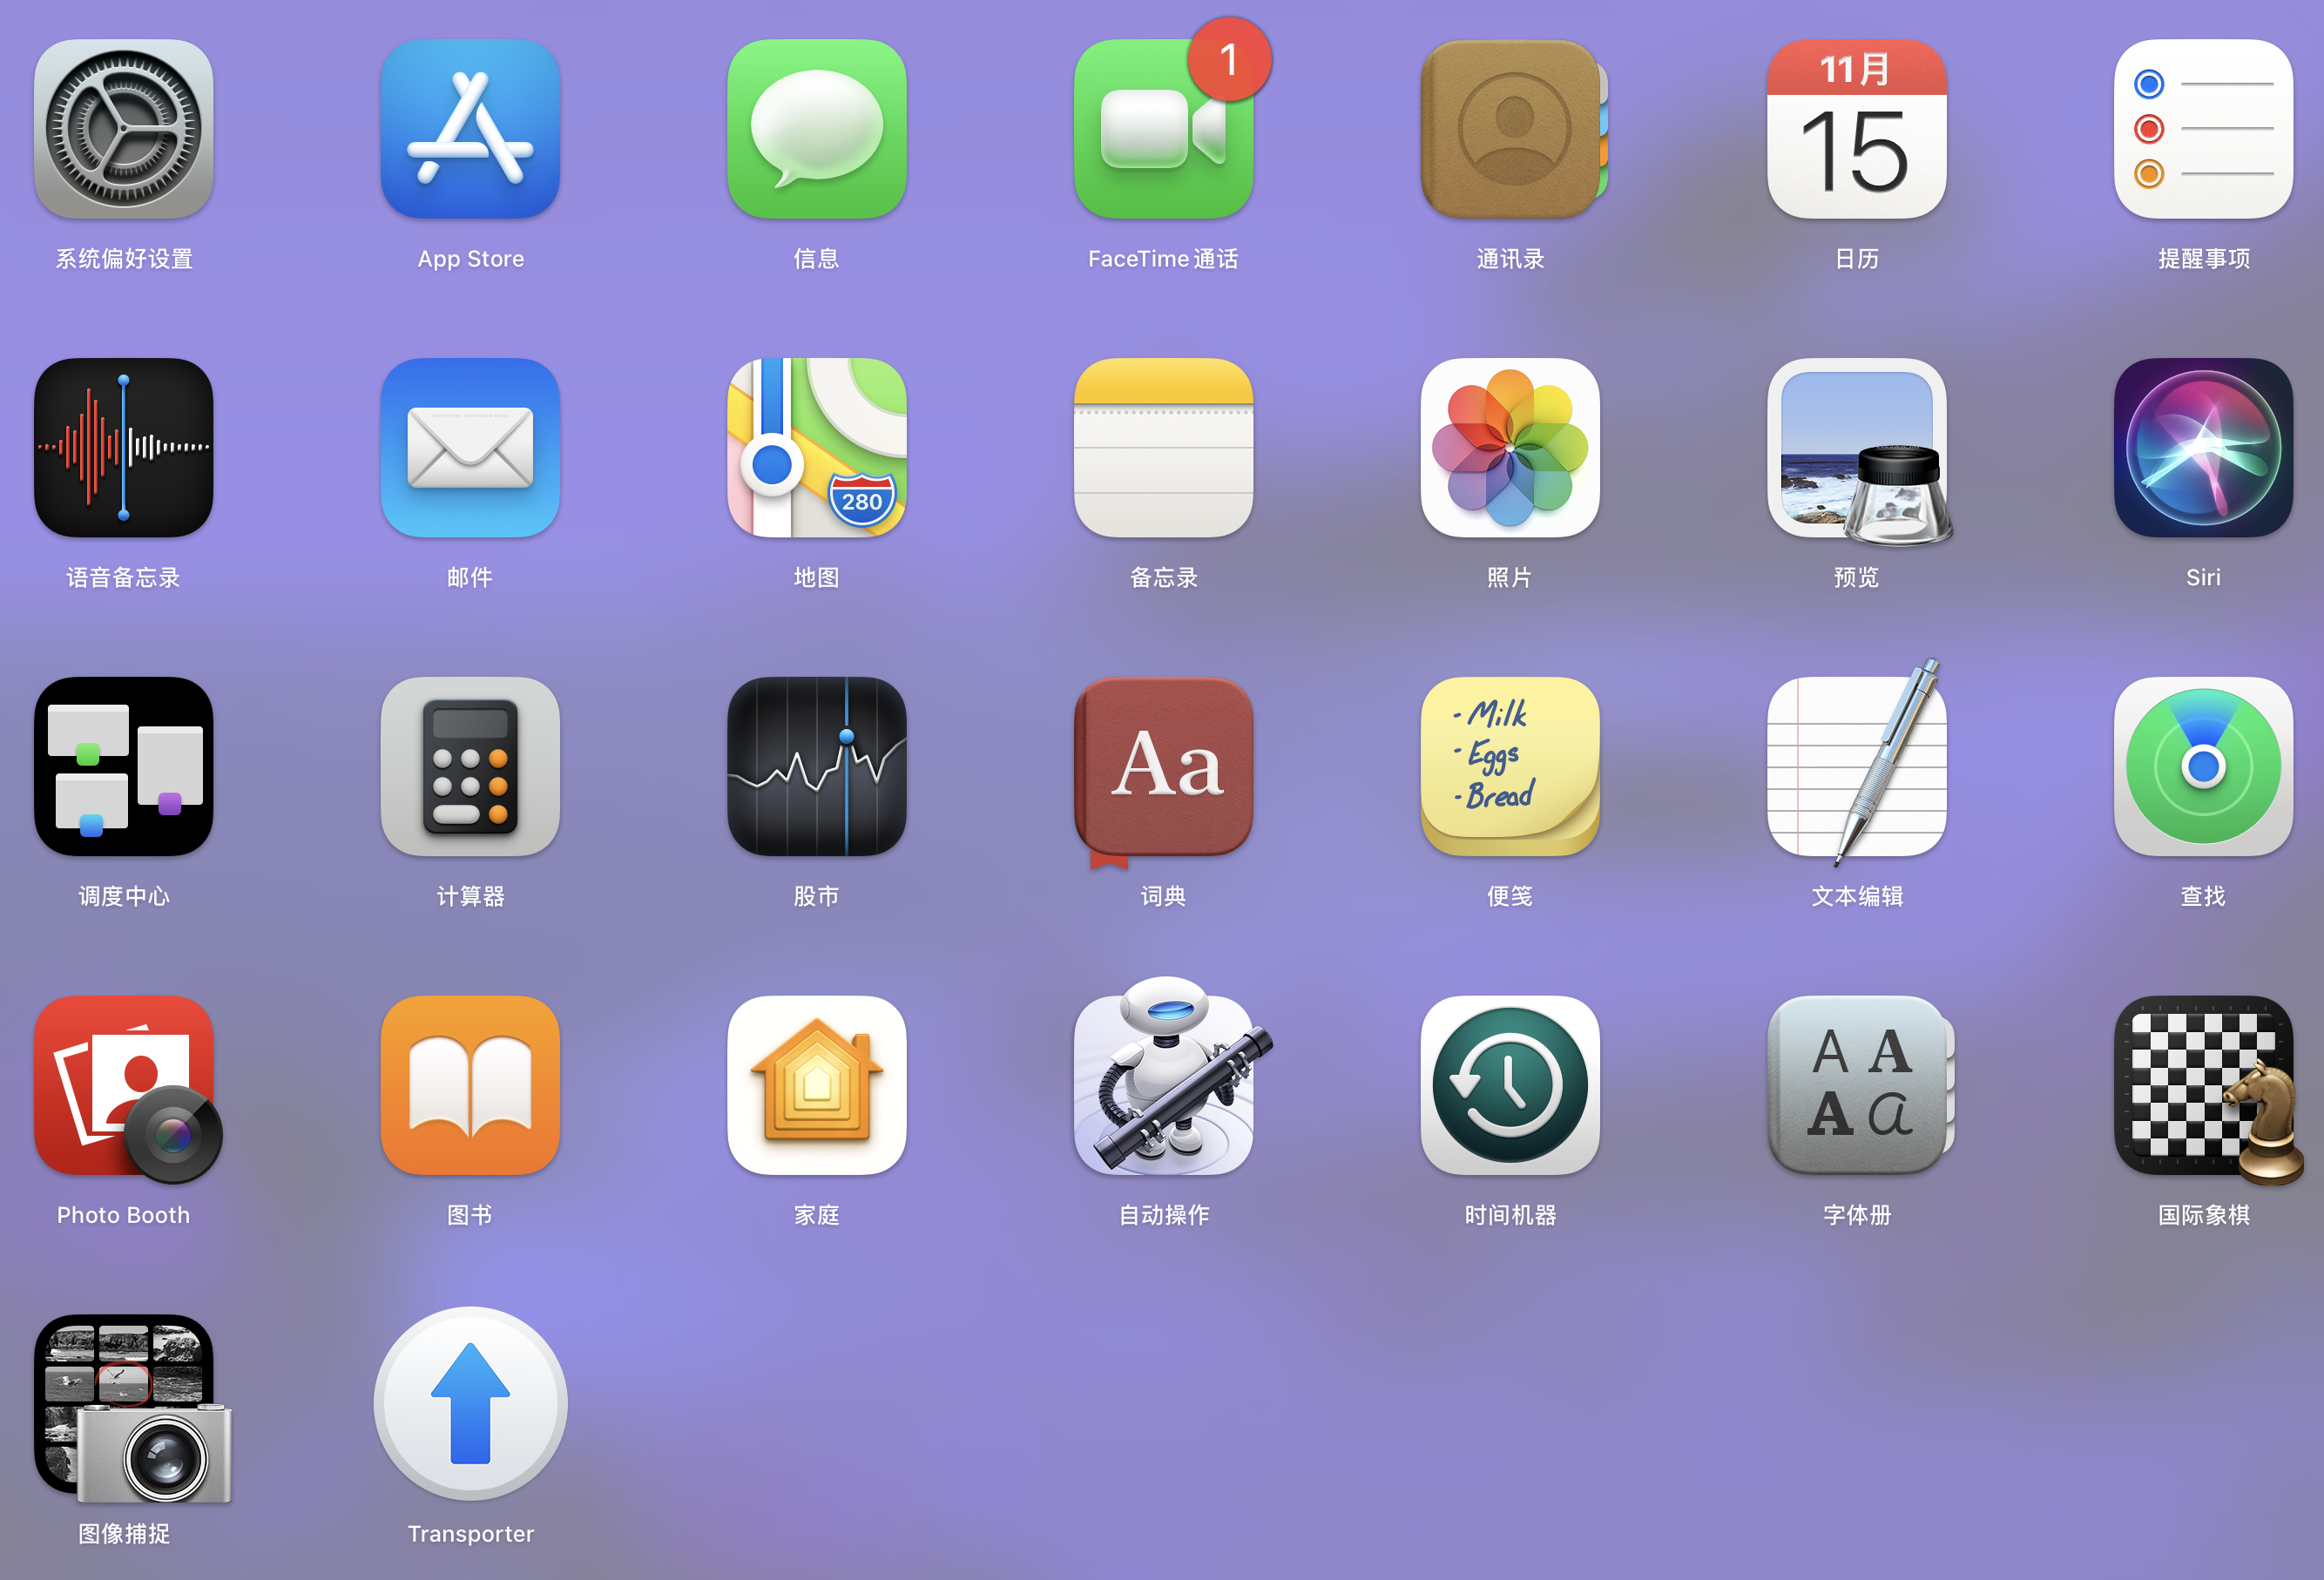This screenshot has width=2324, height=1580.
Task: Launch the Photo Booth icon
Action: (127, 1088)
